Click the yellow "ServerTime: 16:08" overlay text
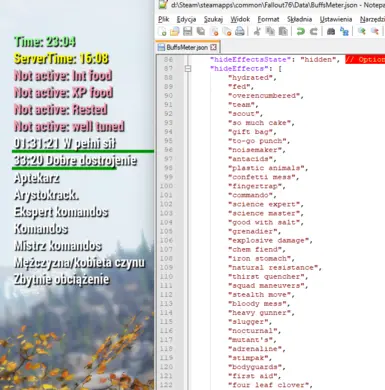The image size is (385, 390). pyautogui.click(x=61, y=59)
